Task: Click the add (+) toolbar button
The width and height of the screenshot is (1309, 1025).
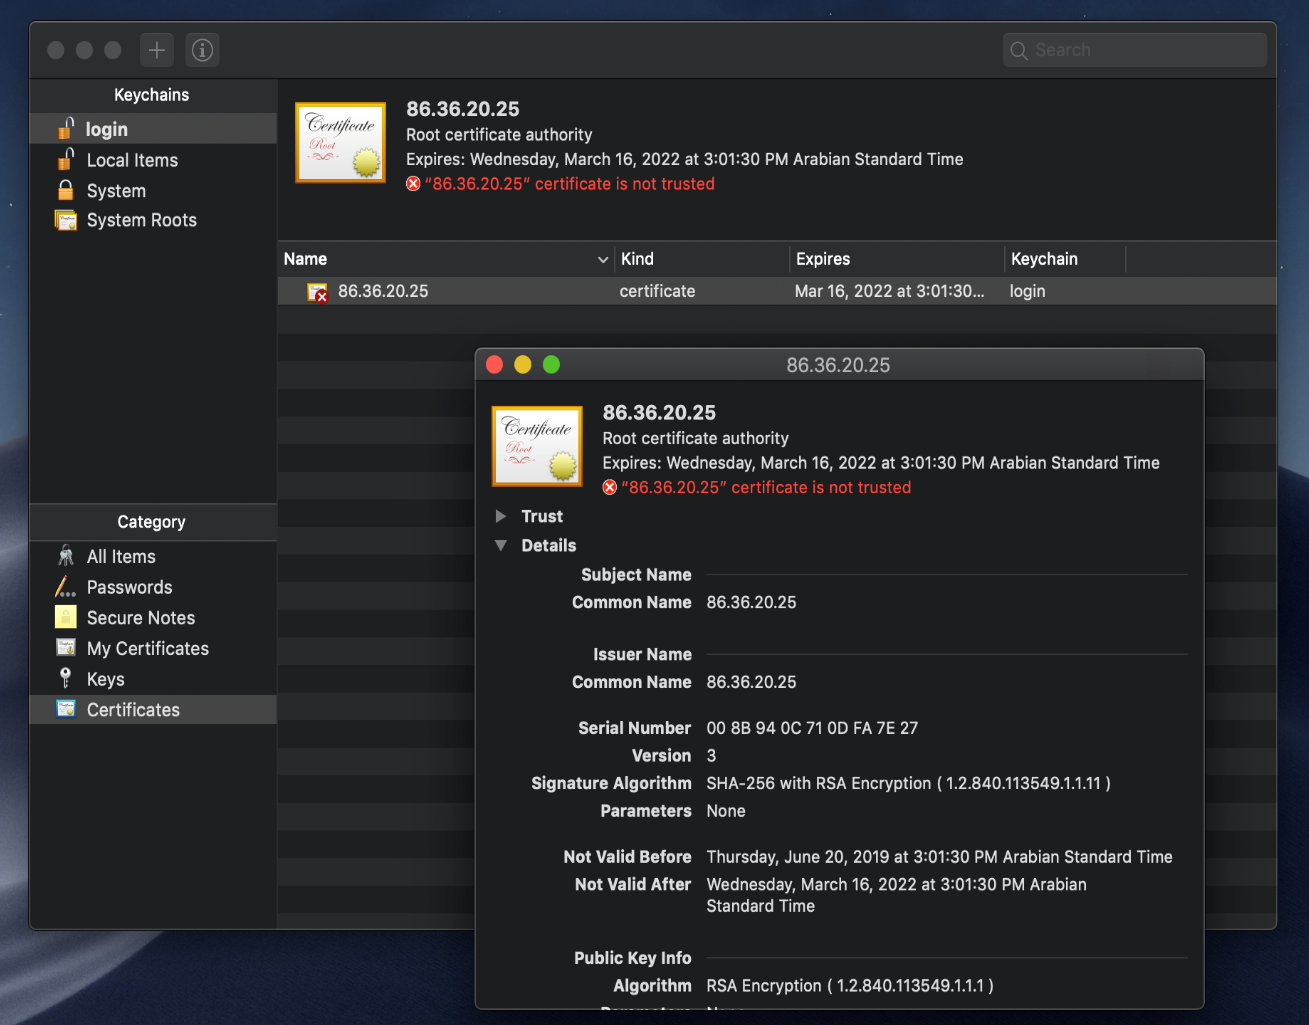Action: pos(157,50)
